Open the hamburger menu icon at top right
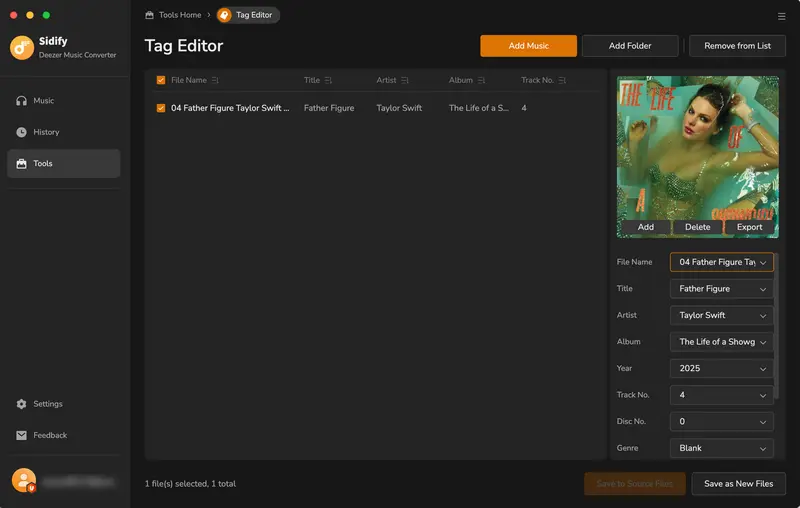This screenshot has height=508, width=800. (781, 16)
